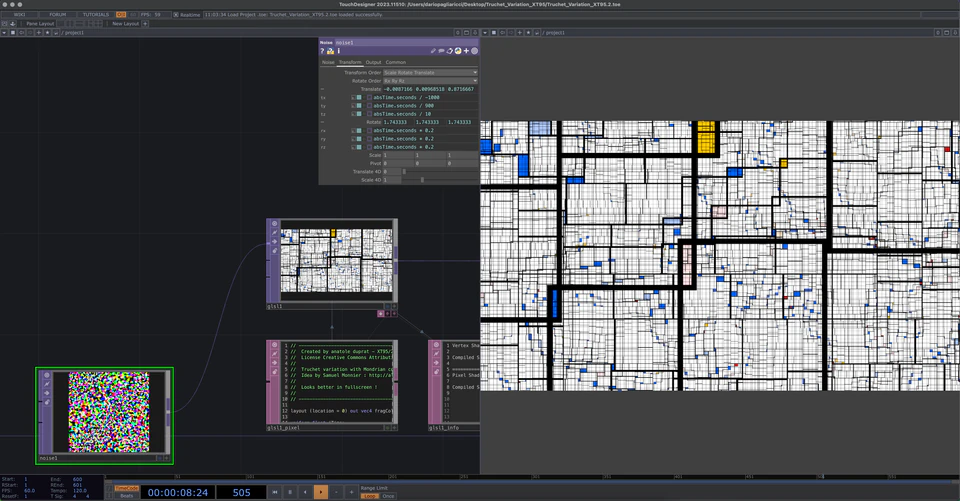Click the plus icon in left pane bar
The image size is (960, 501).
point(39,32)
